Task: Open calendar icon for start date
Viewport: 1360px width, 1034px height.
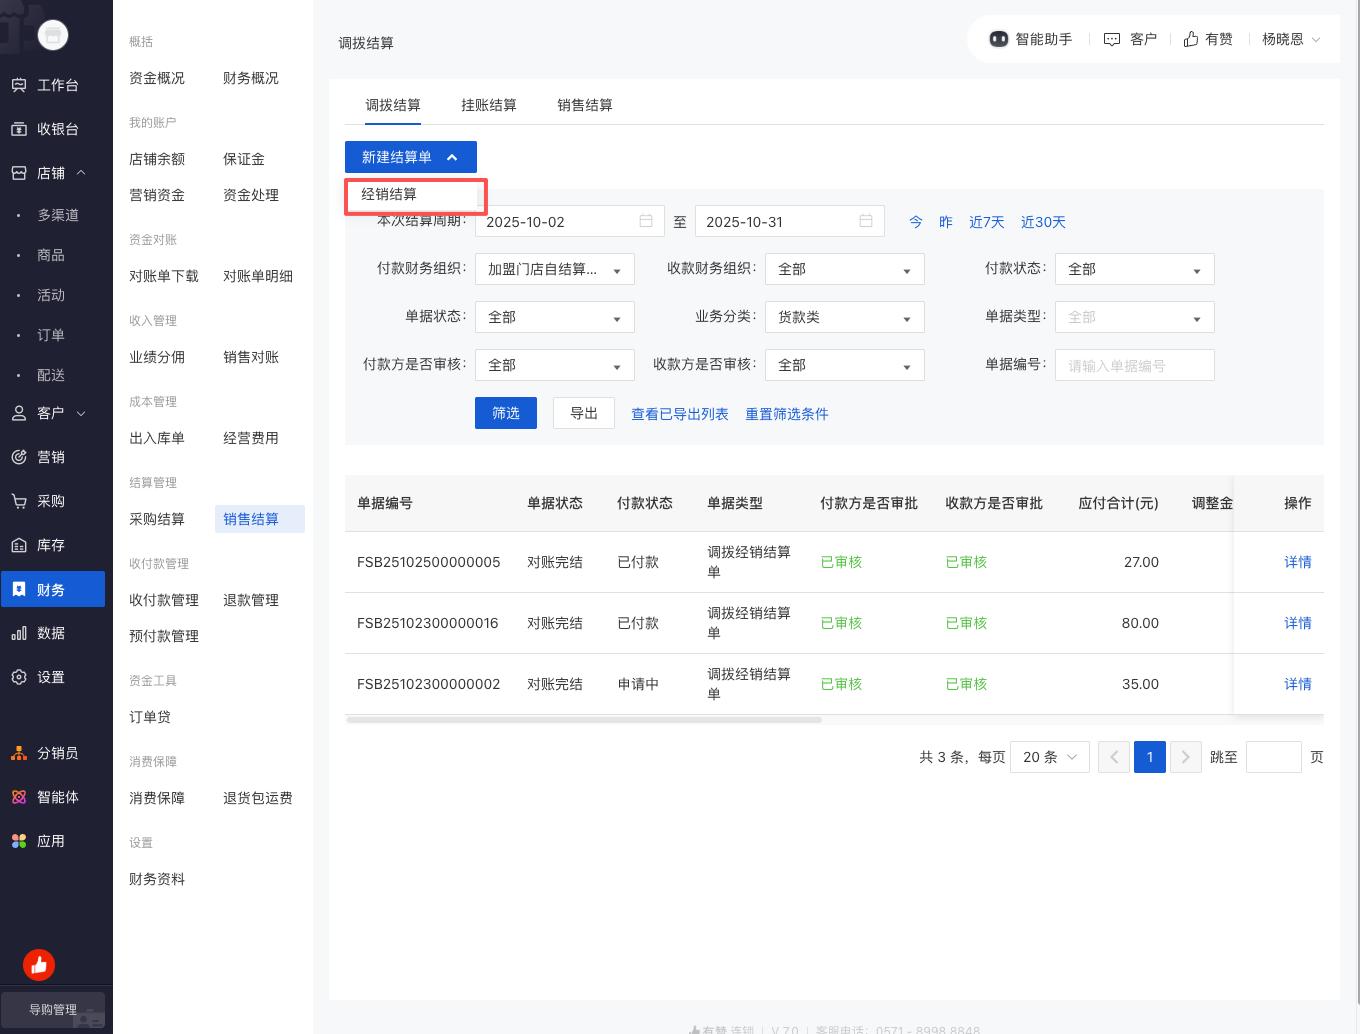Action: (x=646, y=221)
